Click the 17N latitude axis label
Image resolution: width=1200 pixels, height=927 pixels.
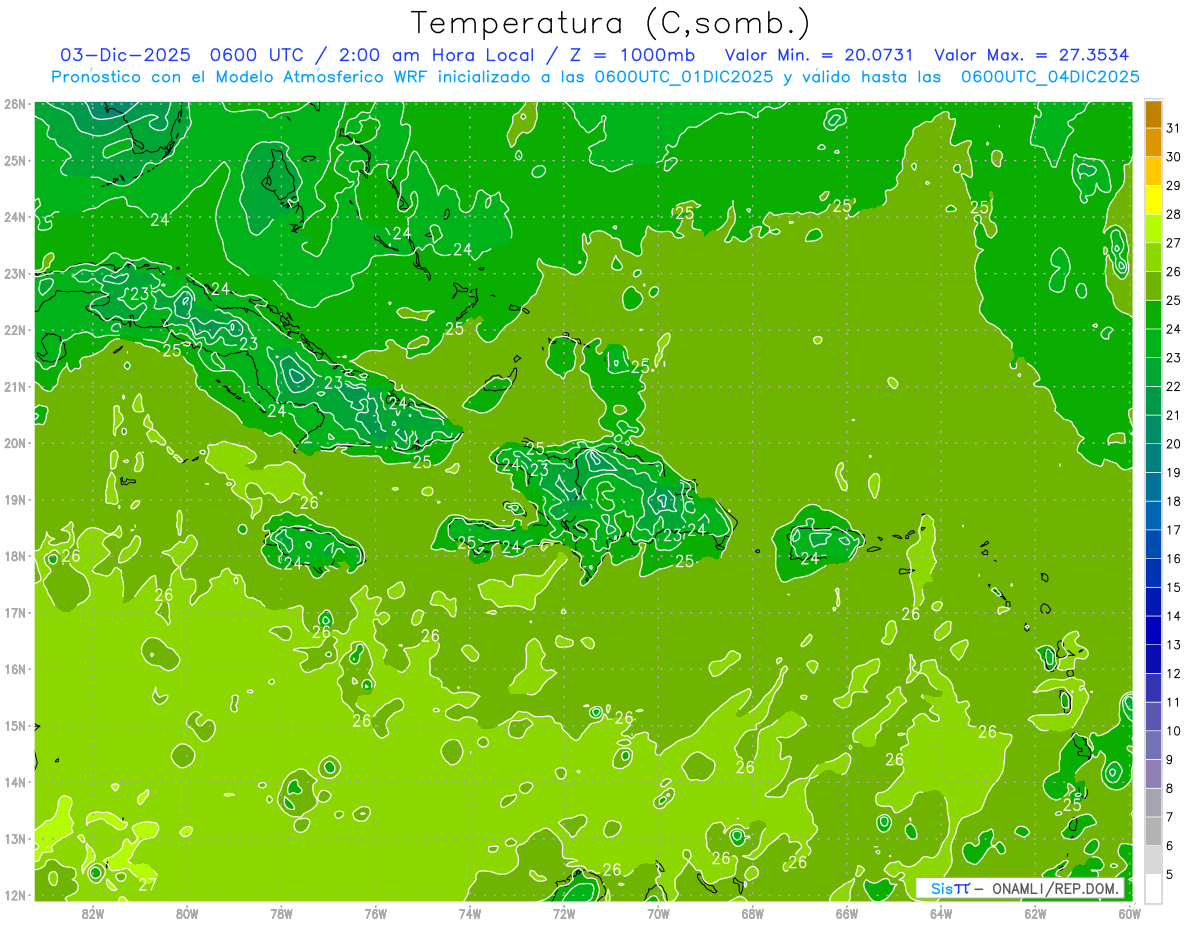(x=15, y=612)
